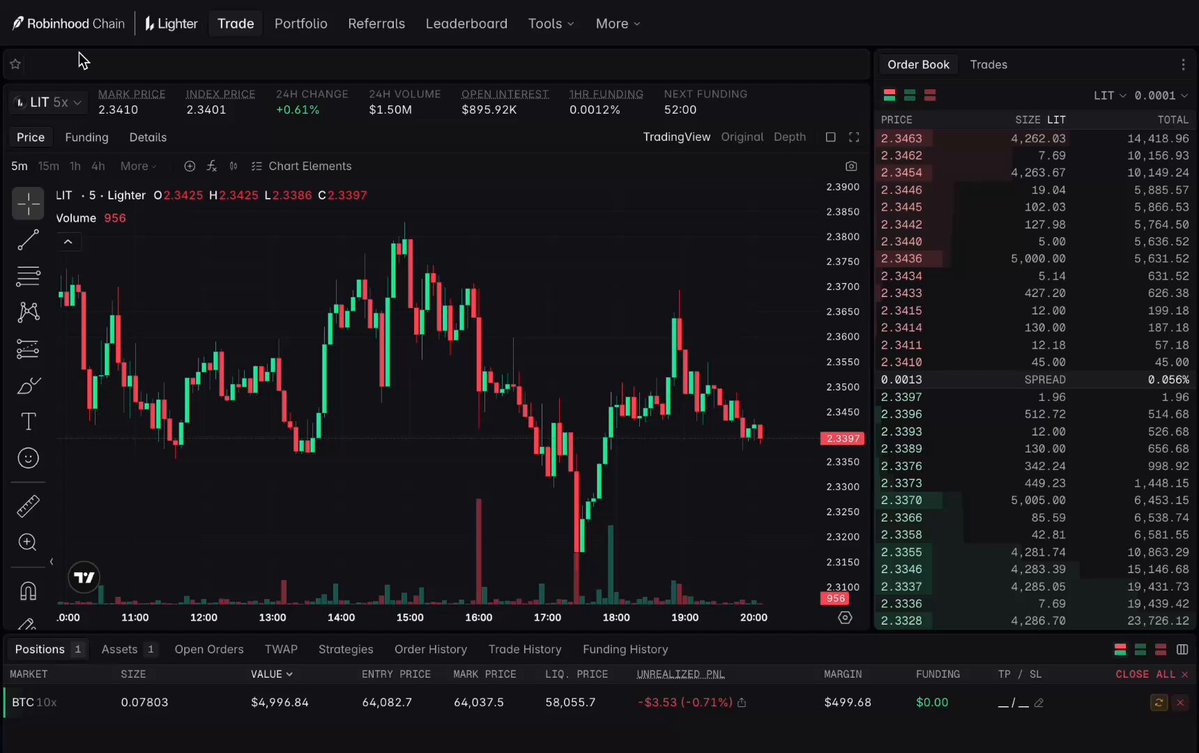Open the More timeframes dropdown

point(138,166)
